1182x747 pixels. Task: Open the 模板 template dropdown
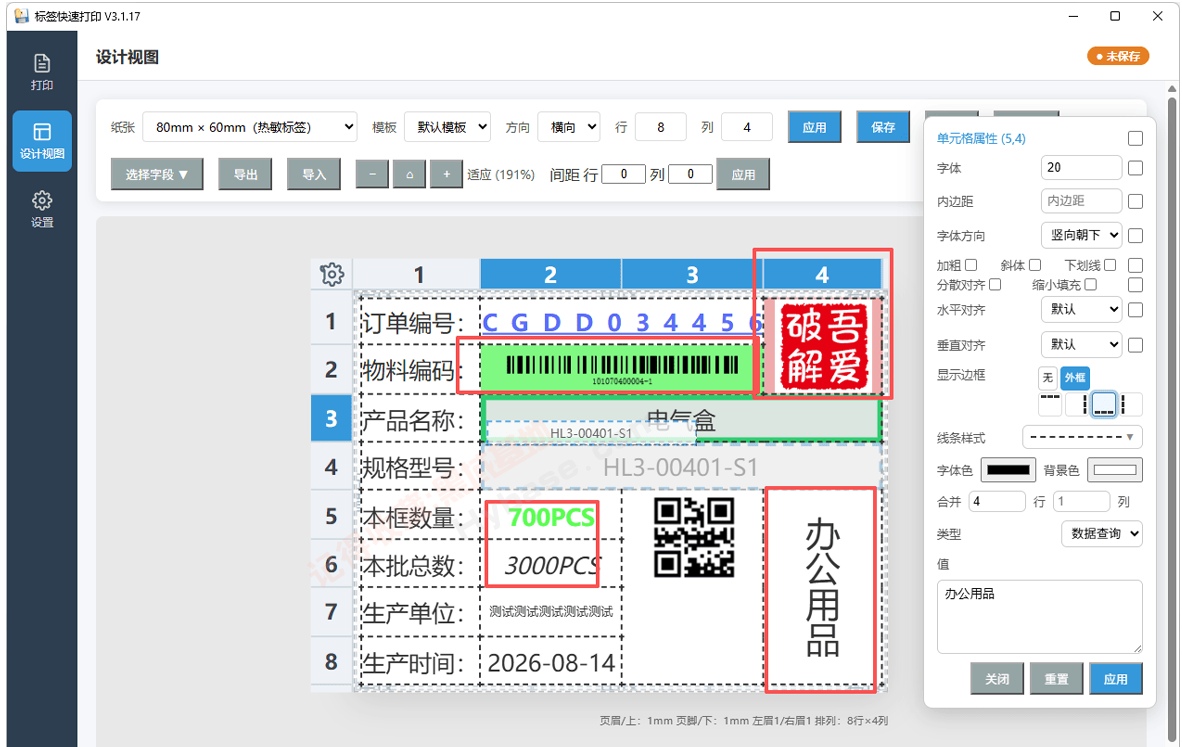pyautogui.click(x=447, y=127)
